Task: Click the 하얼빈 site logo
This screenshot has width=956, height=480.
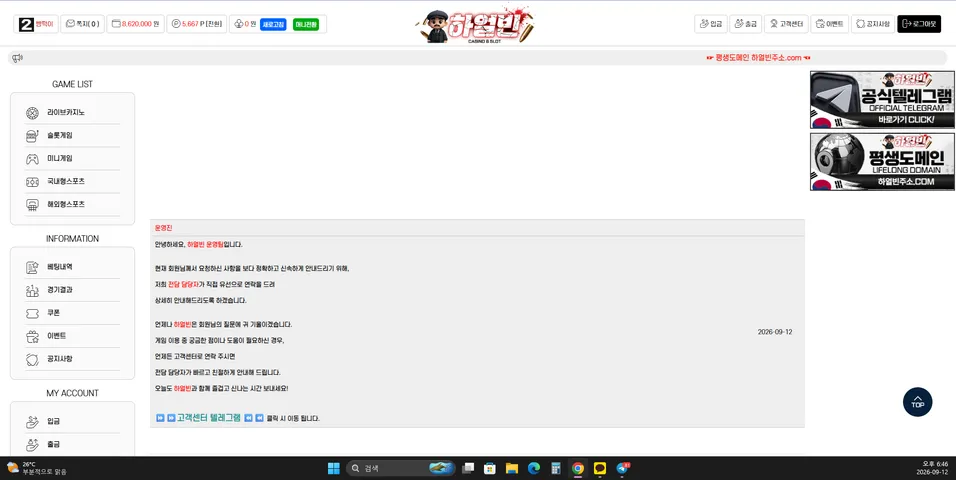Action: (476, 25)
